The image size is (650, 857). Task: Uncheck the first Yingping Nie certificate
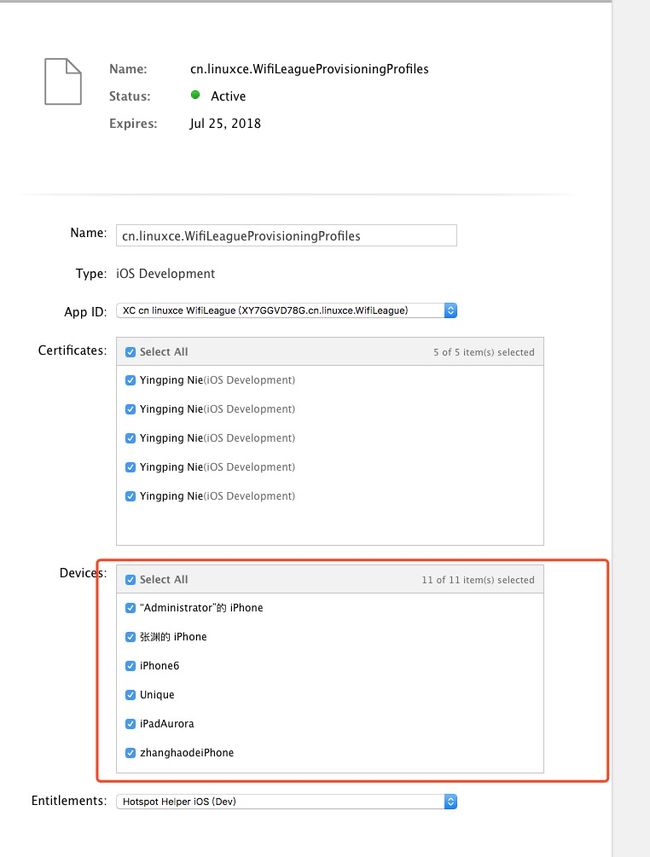click(130, 380)
